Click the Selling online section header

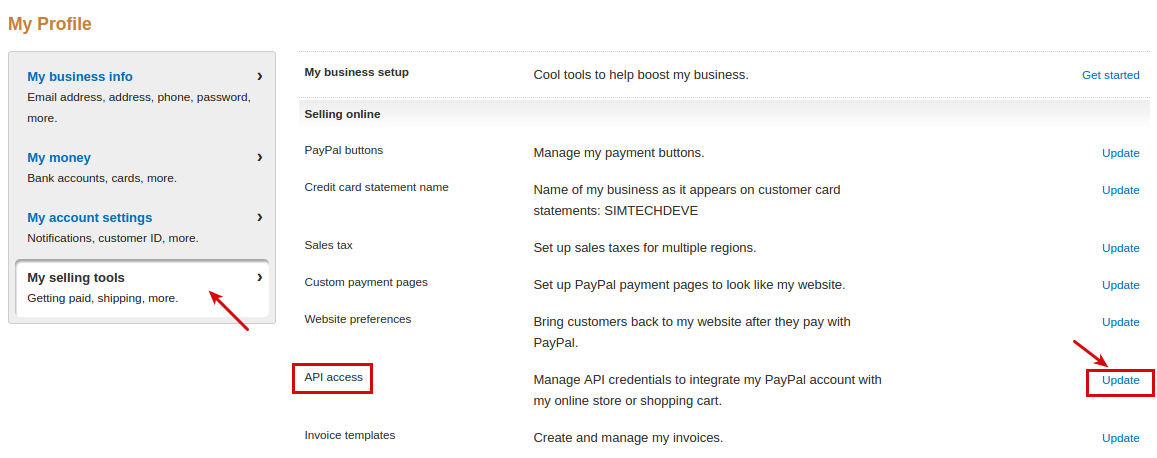click(x=342, y=114)
